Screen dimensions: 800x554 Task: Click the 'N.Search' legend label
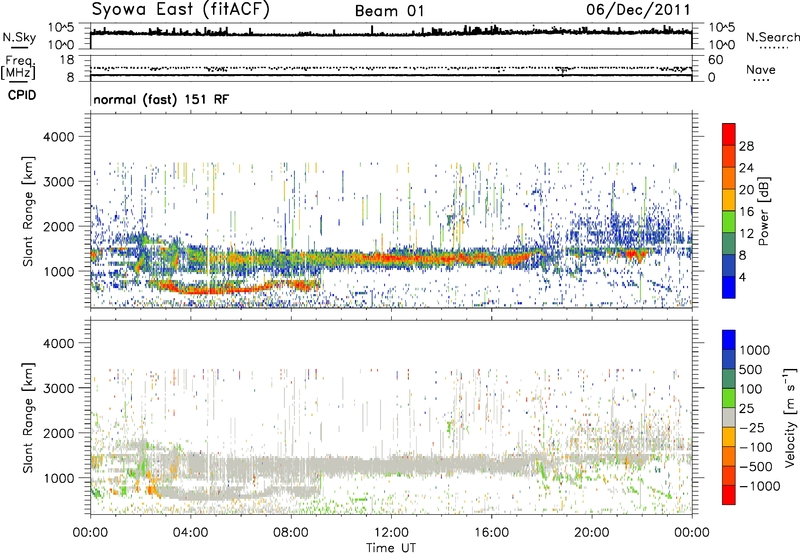pyautogui.click(x=773, y=37)
